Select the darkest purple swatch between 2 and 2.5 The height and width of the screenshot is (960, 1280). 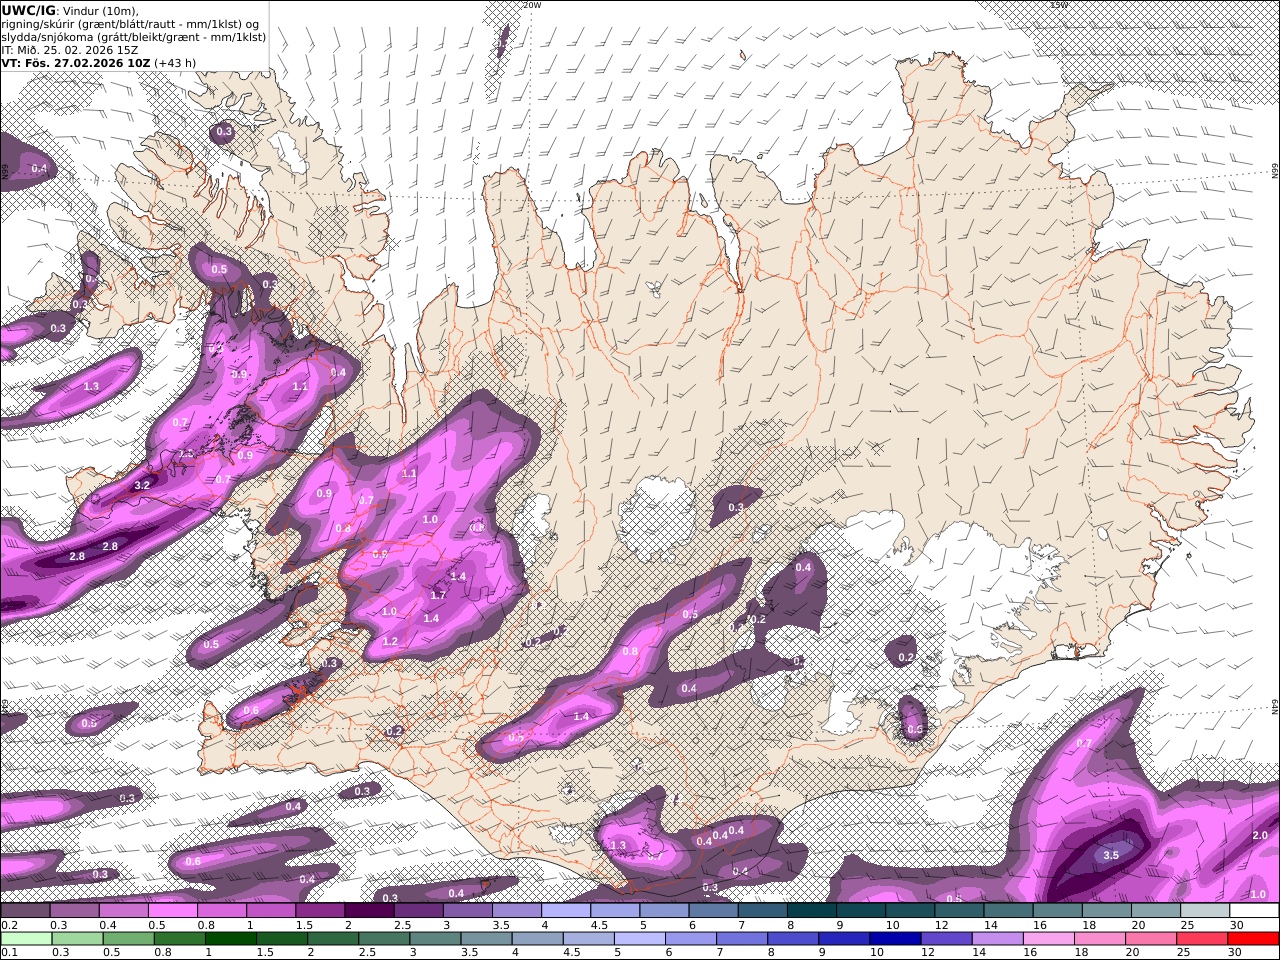[370, 910]
